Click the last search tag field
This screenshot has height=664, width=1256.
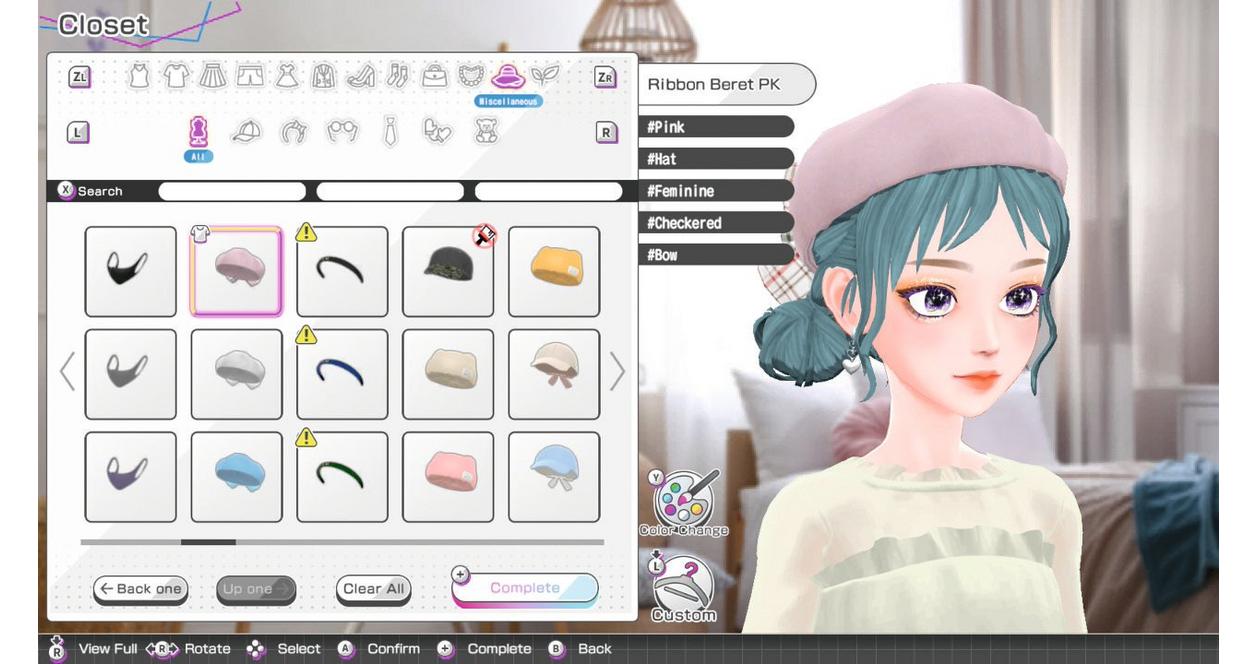click(x=548, y=191)
